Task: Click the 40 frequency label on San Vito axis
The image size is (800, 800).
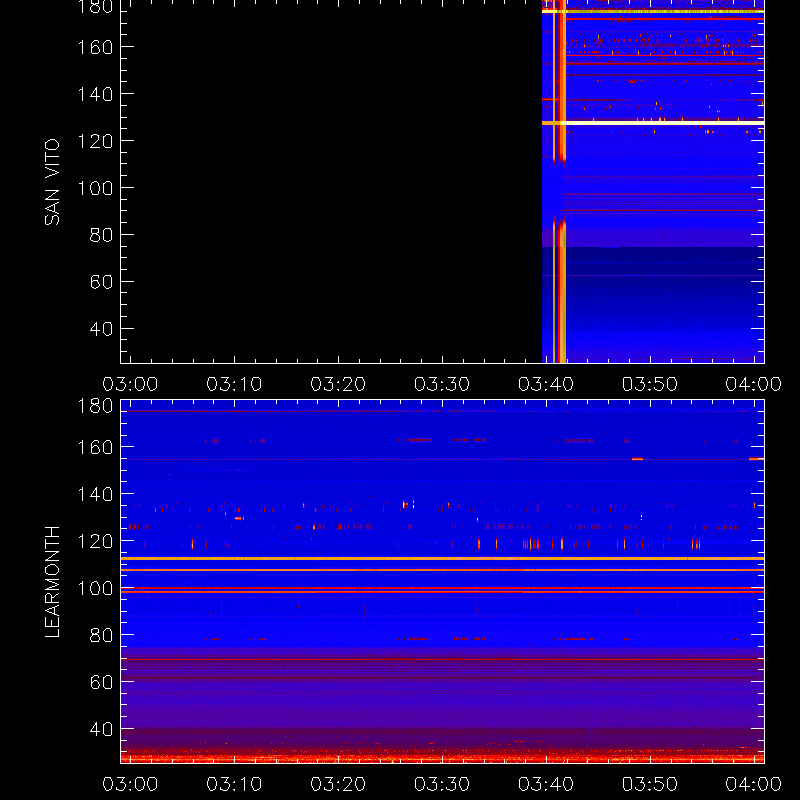Action: (101, 329)
